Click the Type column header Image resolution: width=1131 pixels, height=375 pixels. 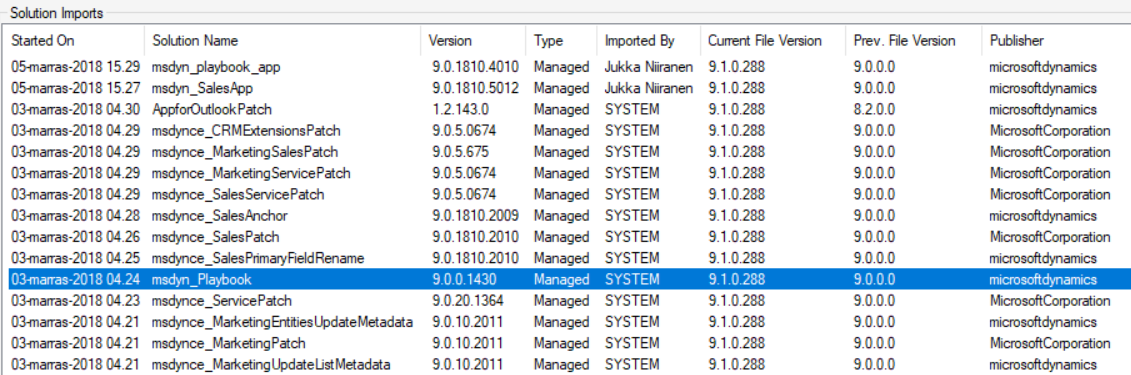[561, 41]
